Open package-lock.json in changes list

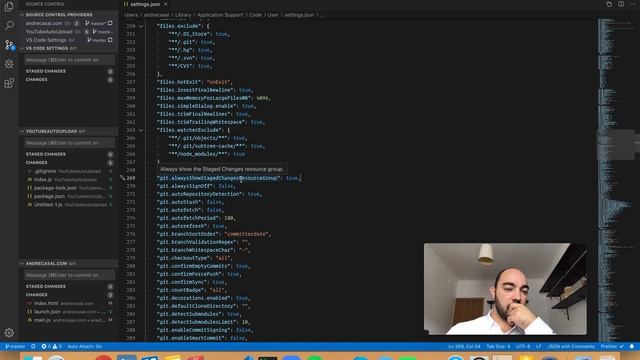(x=69, y=188)
